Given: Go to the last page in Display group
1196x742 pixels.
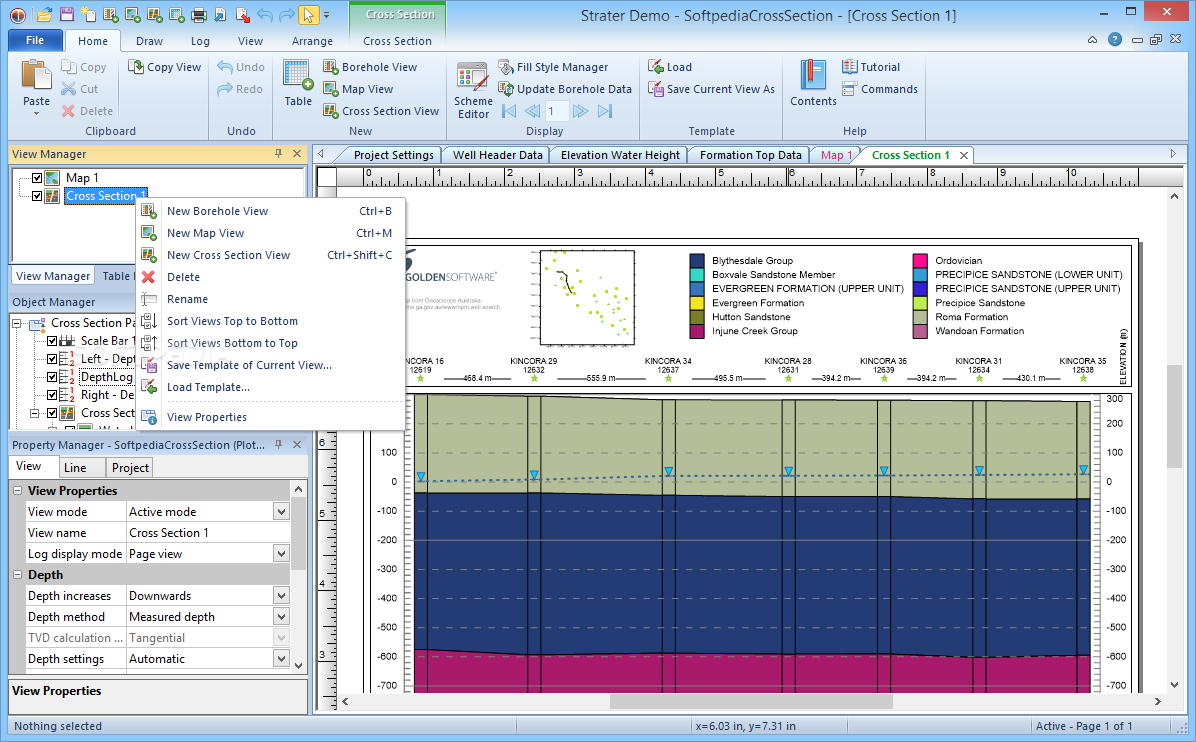Looking at the screenshot, I should (x=605, y=111).
